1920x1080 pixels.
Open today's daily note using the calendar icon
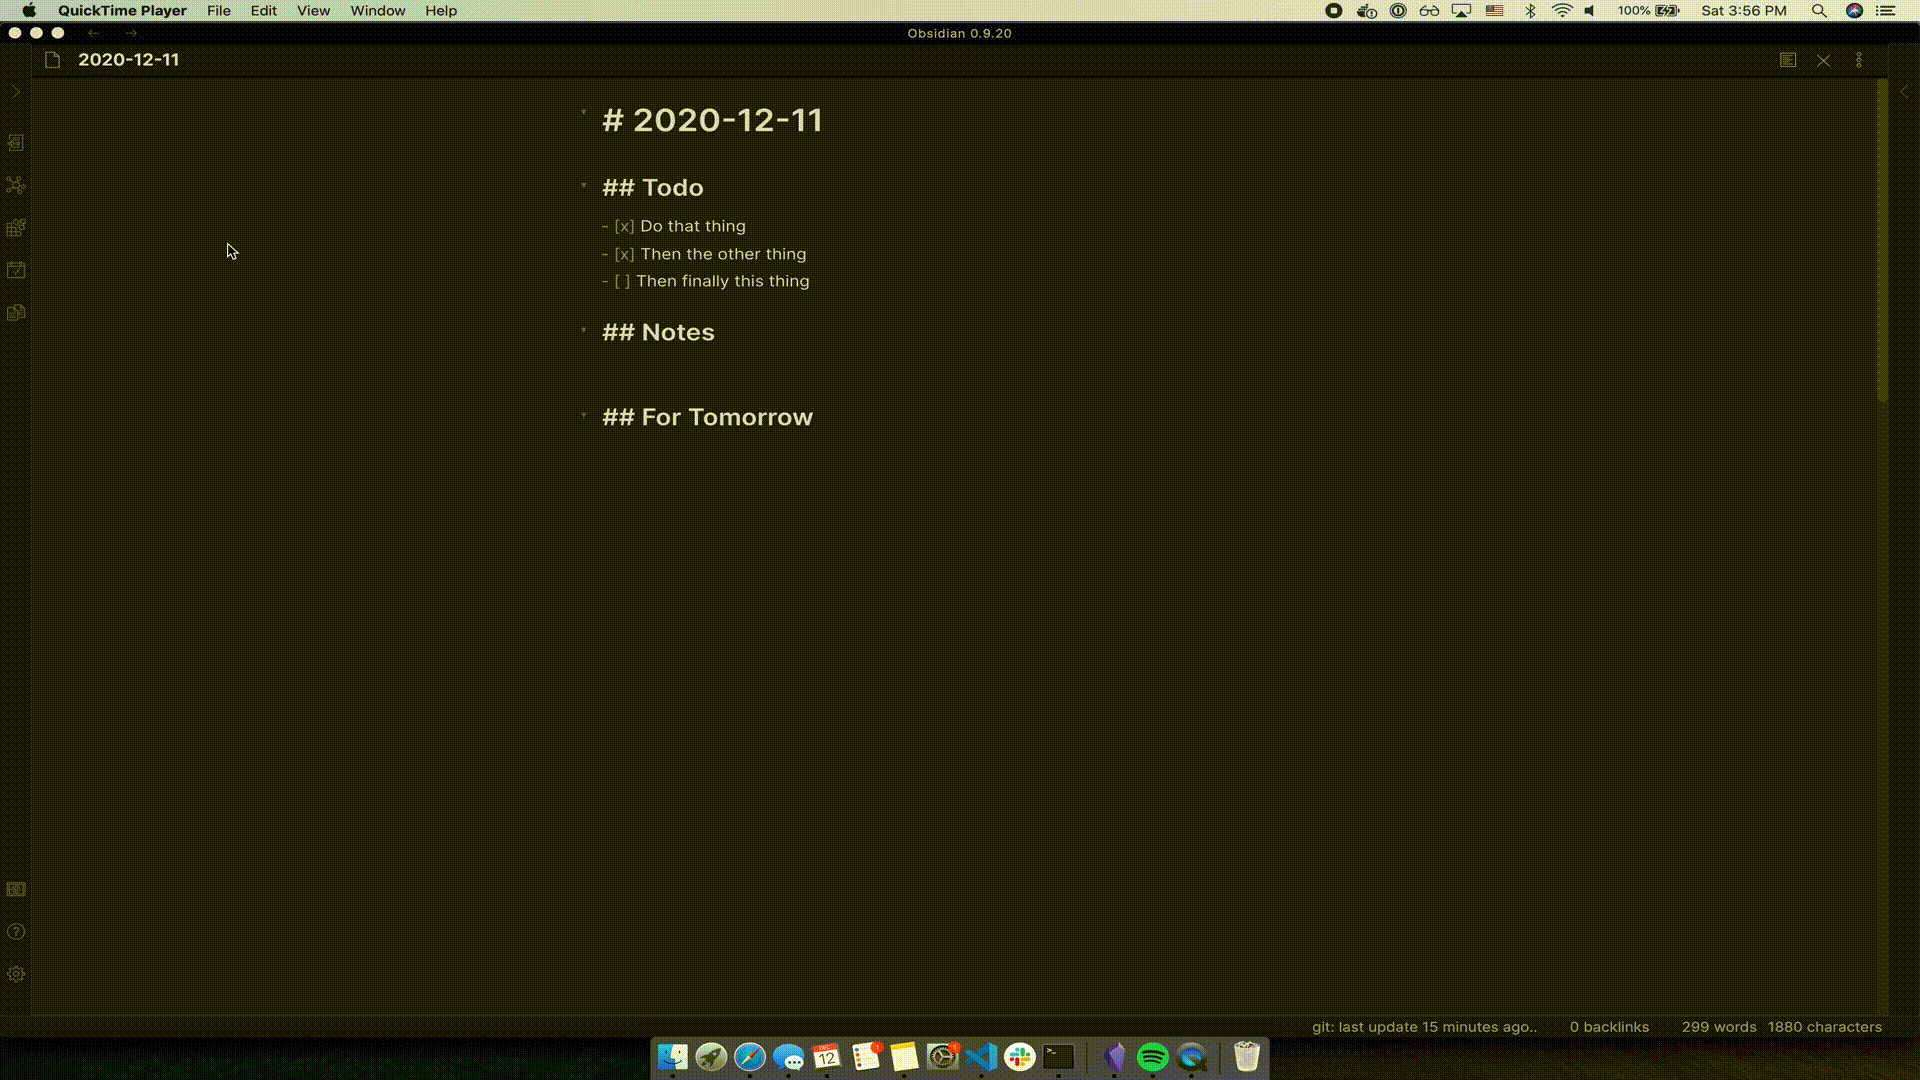pyautogui.click(x=16, y=270)
